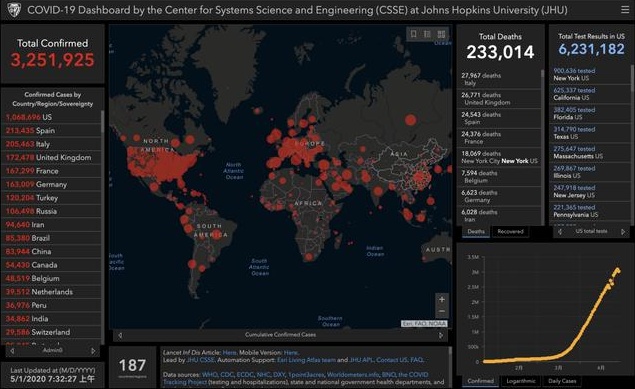Click the New York City deaths entry

(x=499, y=157)
